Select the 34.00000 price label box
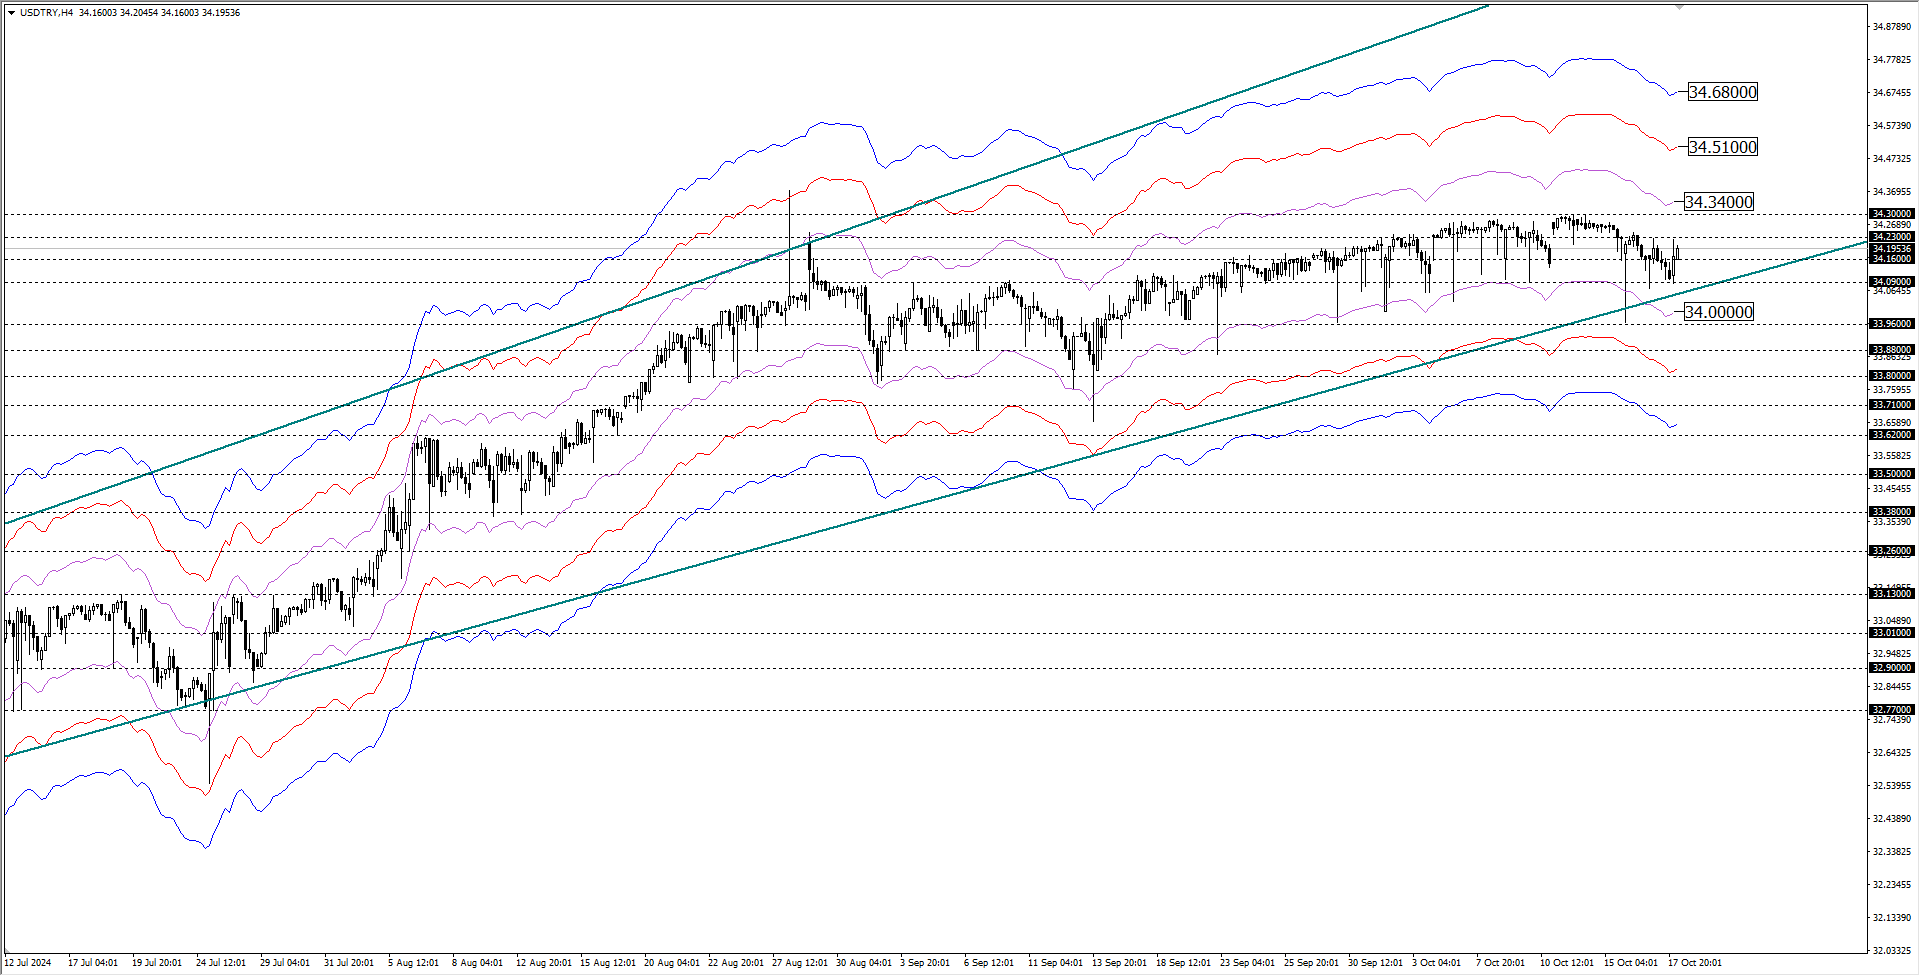This screenshot has width=1920, height=976. click(x=1718, y=312)
